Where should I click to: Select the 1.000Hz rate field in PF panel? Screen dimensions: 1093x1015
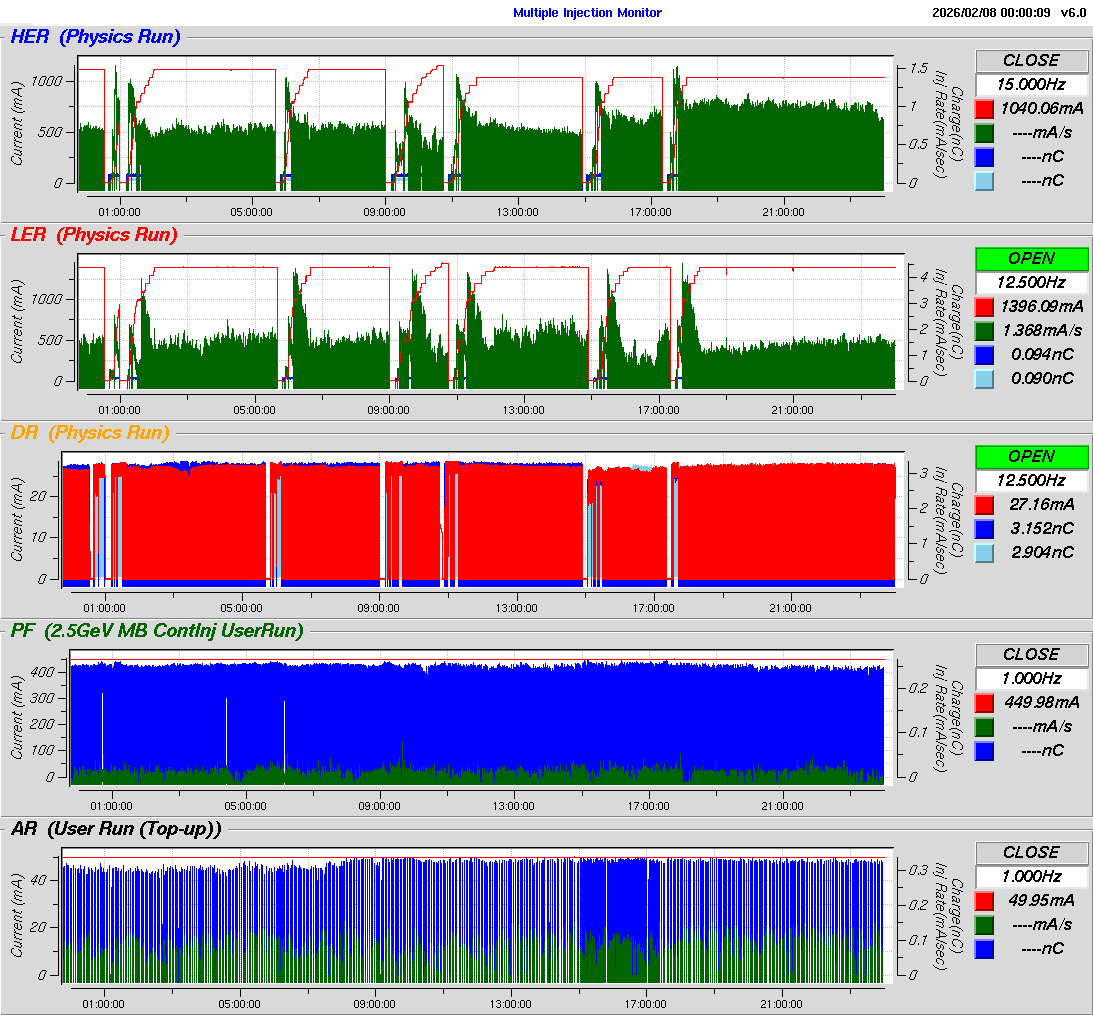(x=1031, y=678)
